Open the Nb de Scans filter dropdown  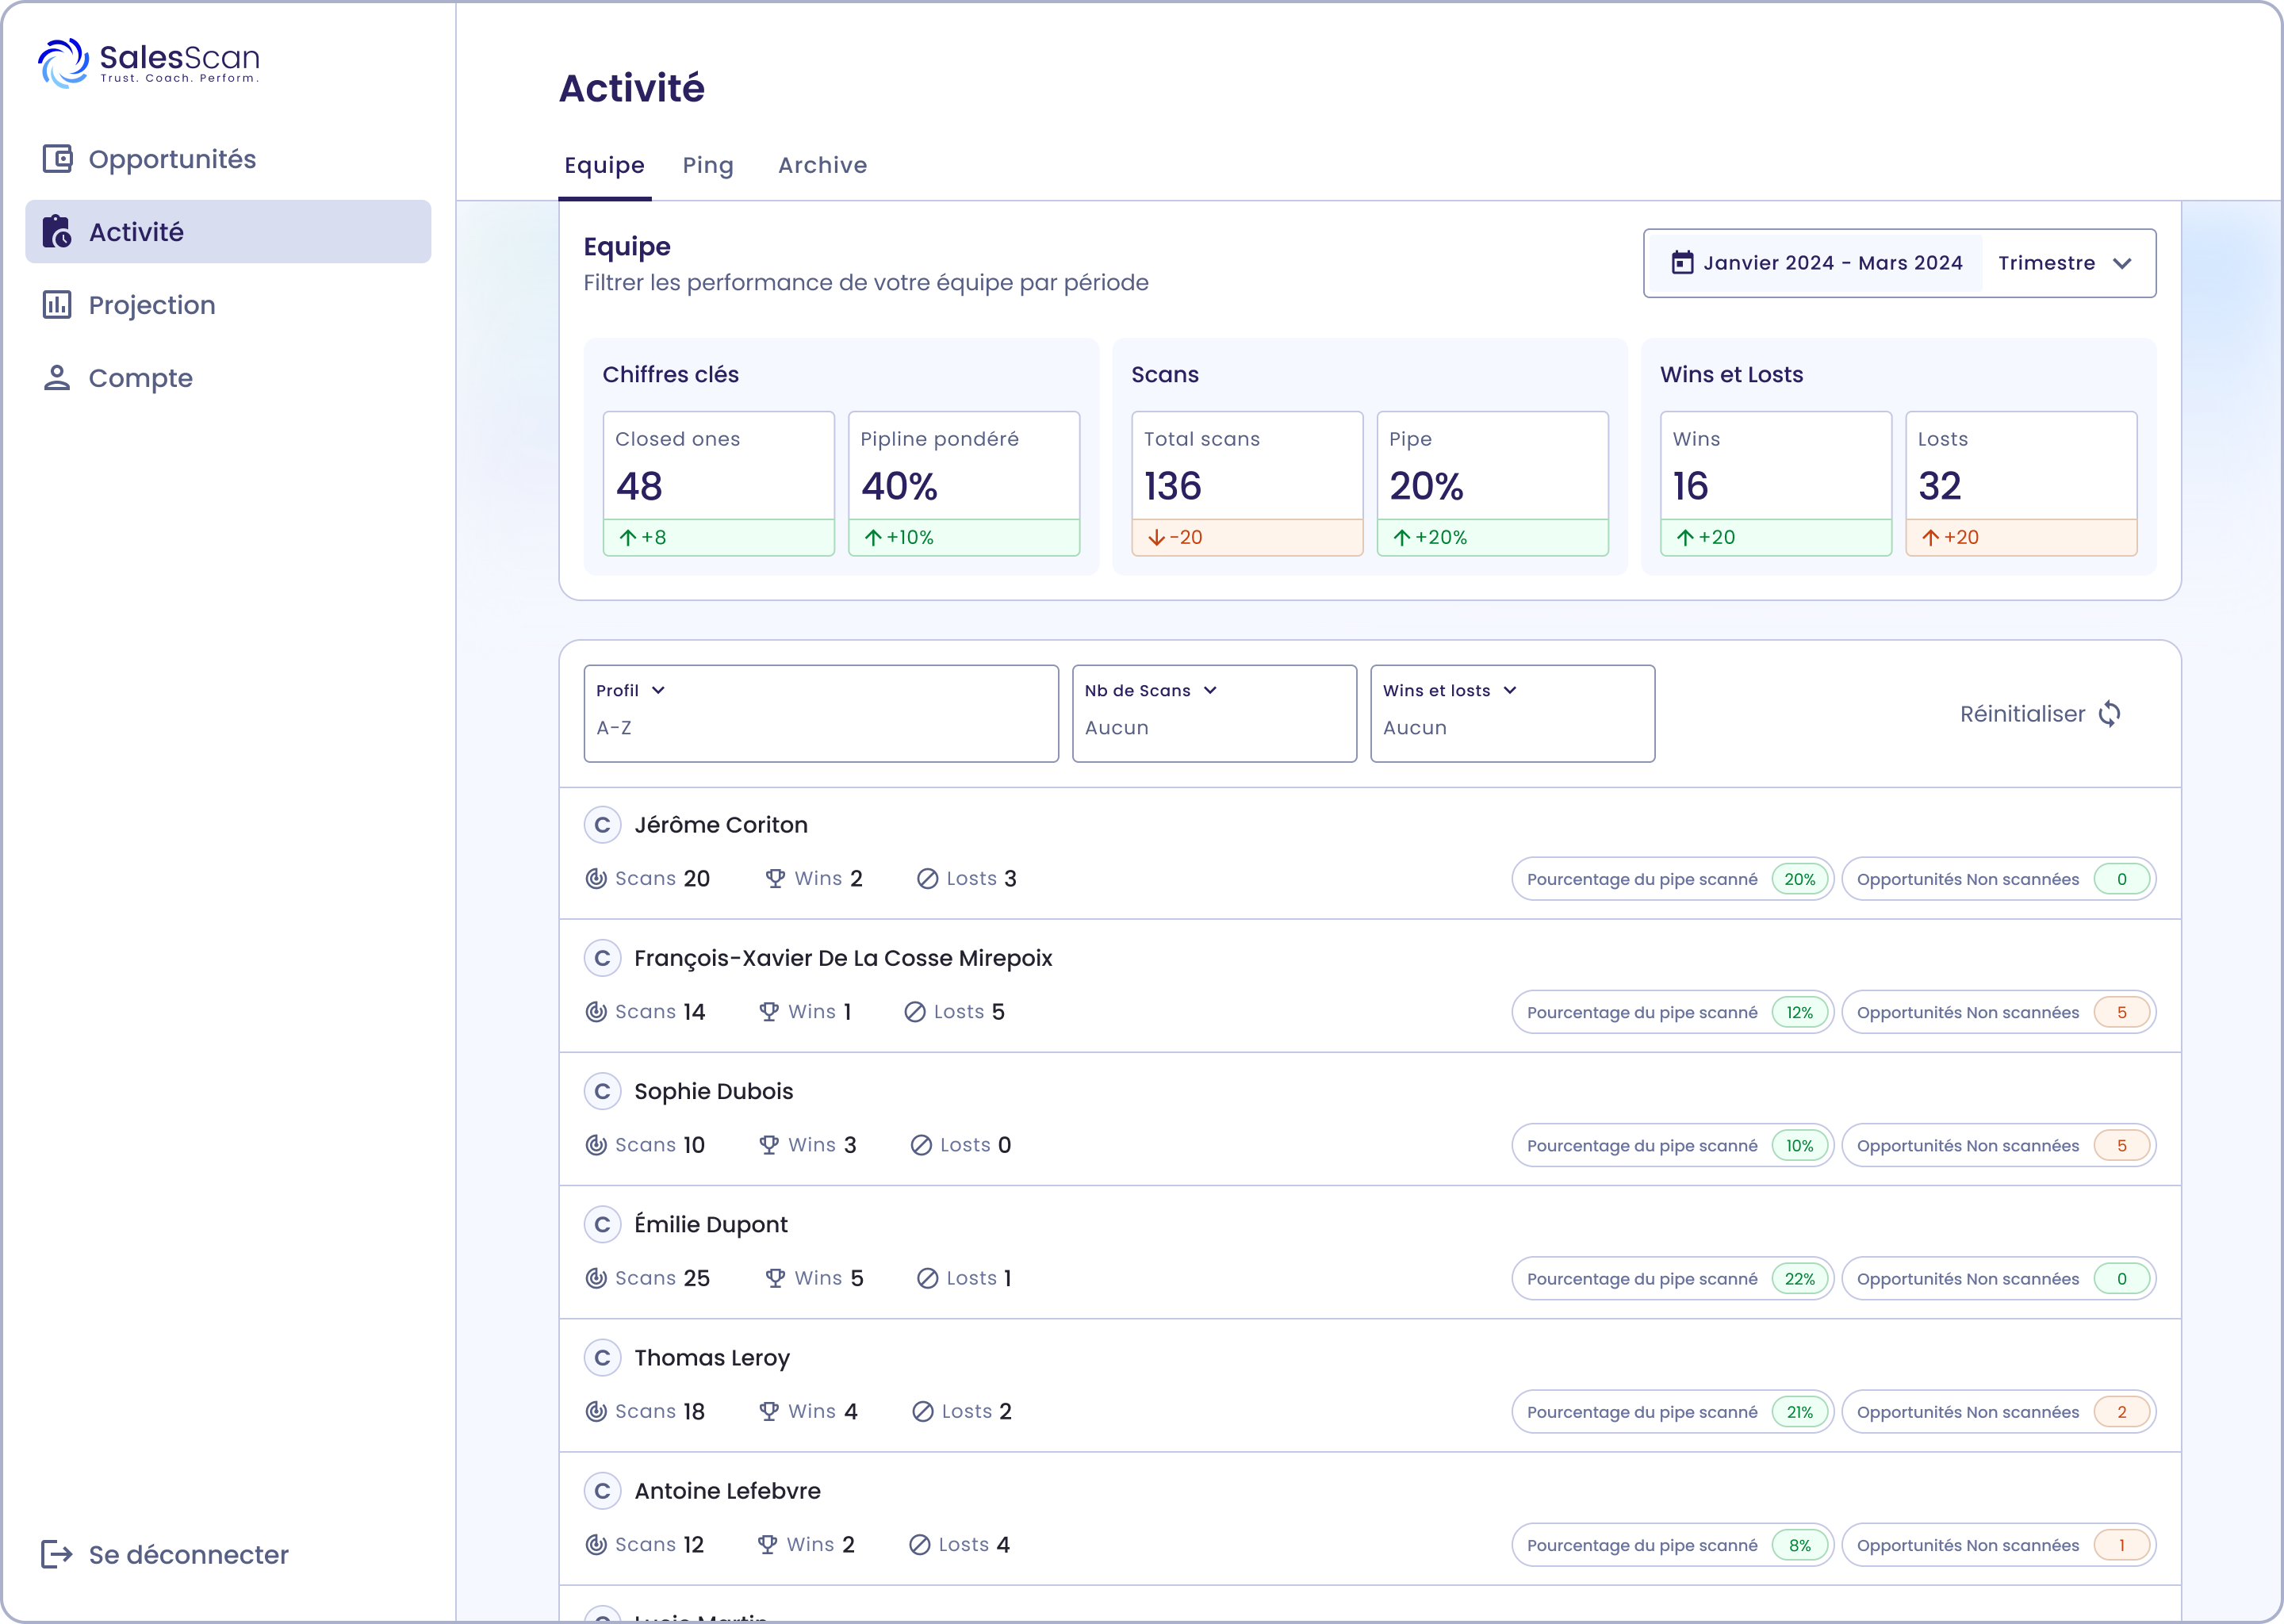tap(1150, 691)
